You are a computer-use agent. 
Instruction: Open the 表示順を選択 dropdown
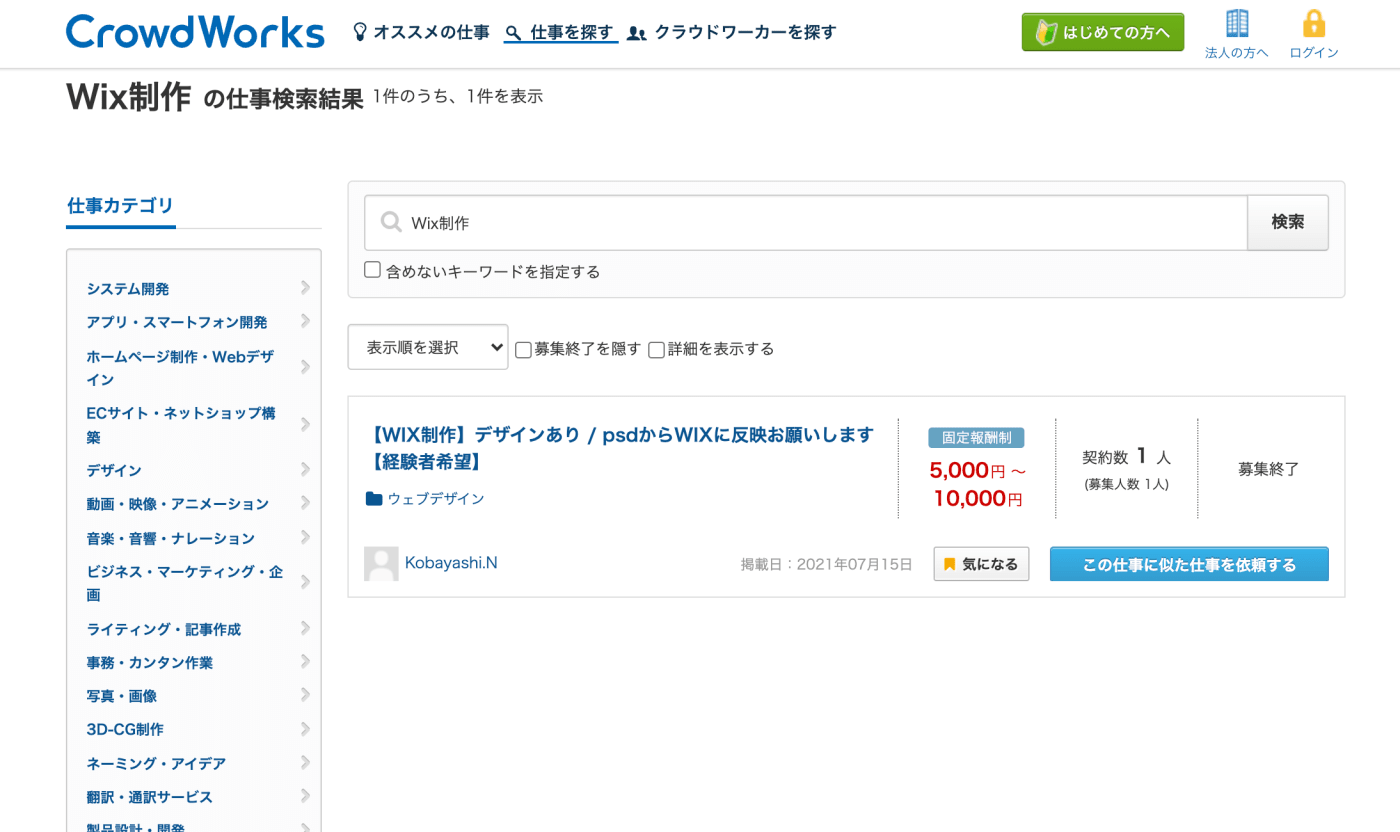tap(428, 347)
